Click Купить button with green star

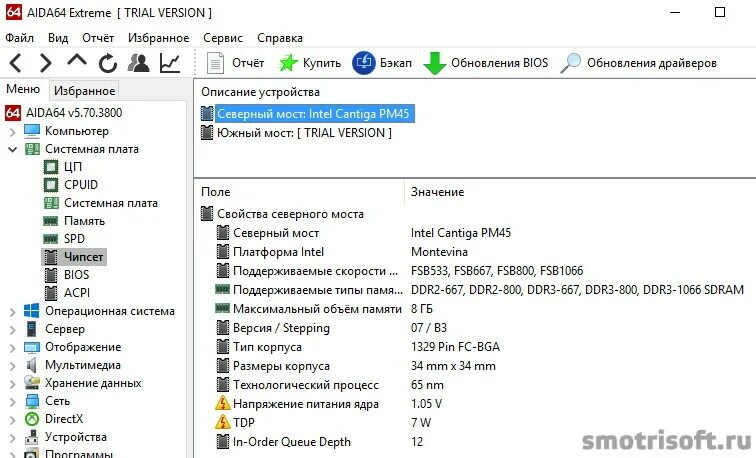(310, 63)
